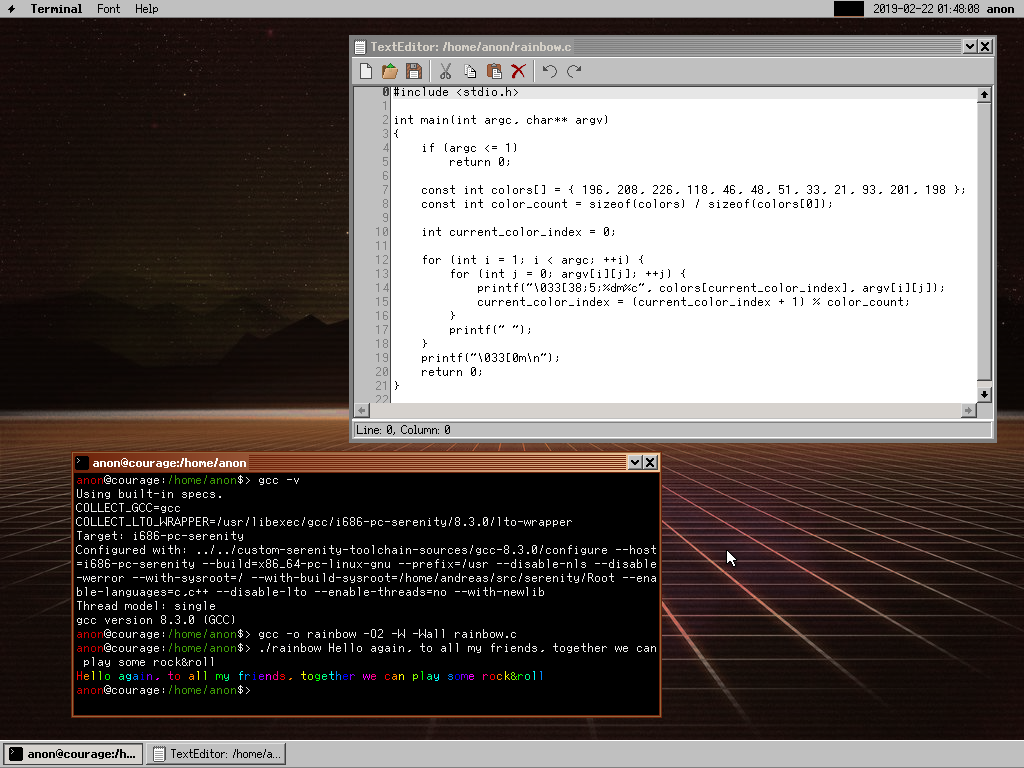The width and height of the screenshot is (1024, 768).
Task: Copy the selection in TextEditor
Action: [470, 71]
